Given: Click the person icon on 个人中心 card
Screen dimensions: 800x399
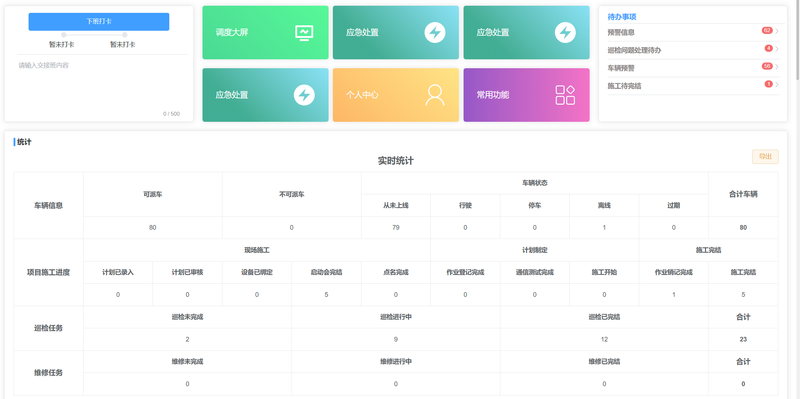Looking at the screenshot, I should coord(435,95).
